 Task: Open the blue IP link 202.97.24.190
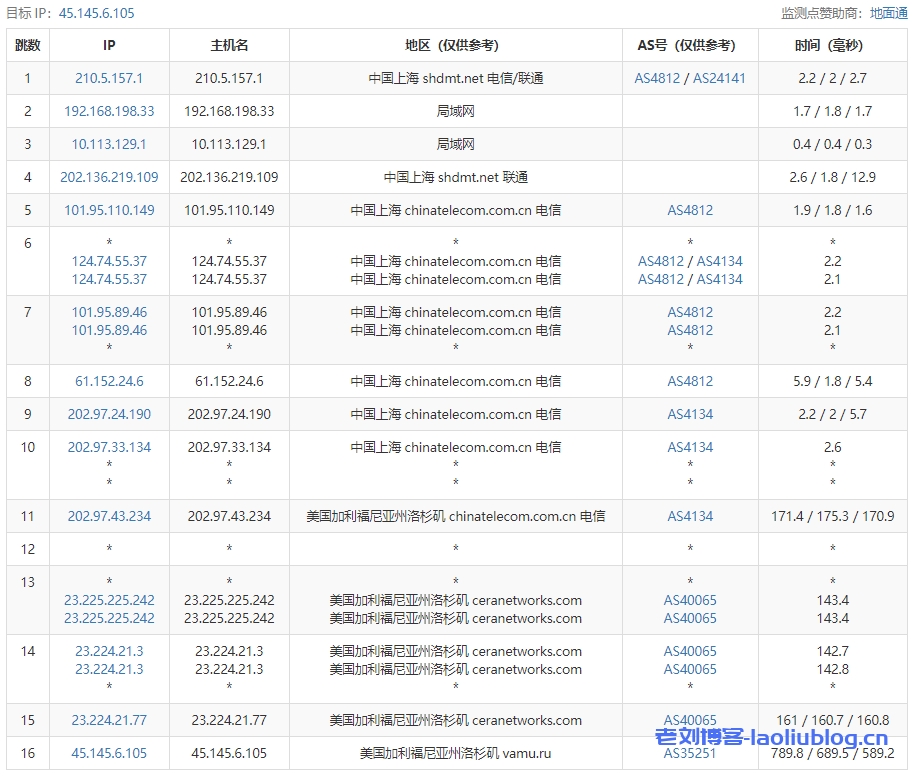click(x=109, y=414)
